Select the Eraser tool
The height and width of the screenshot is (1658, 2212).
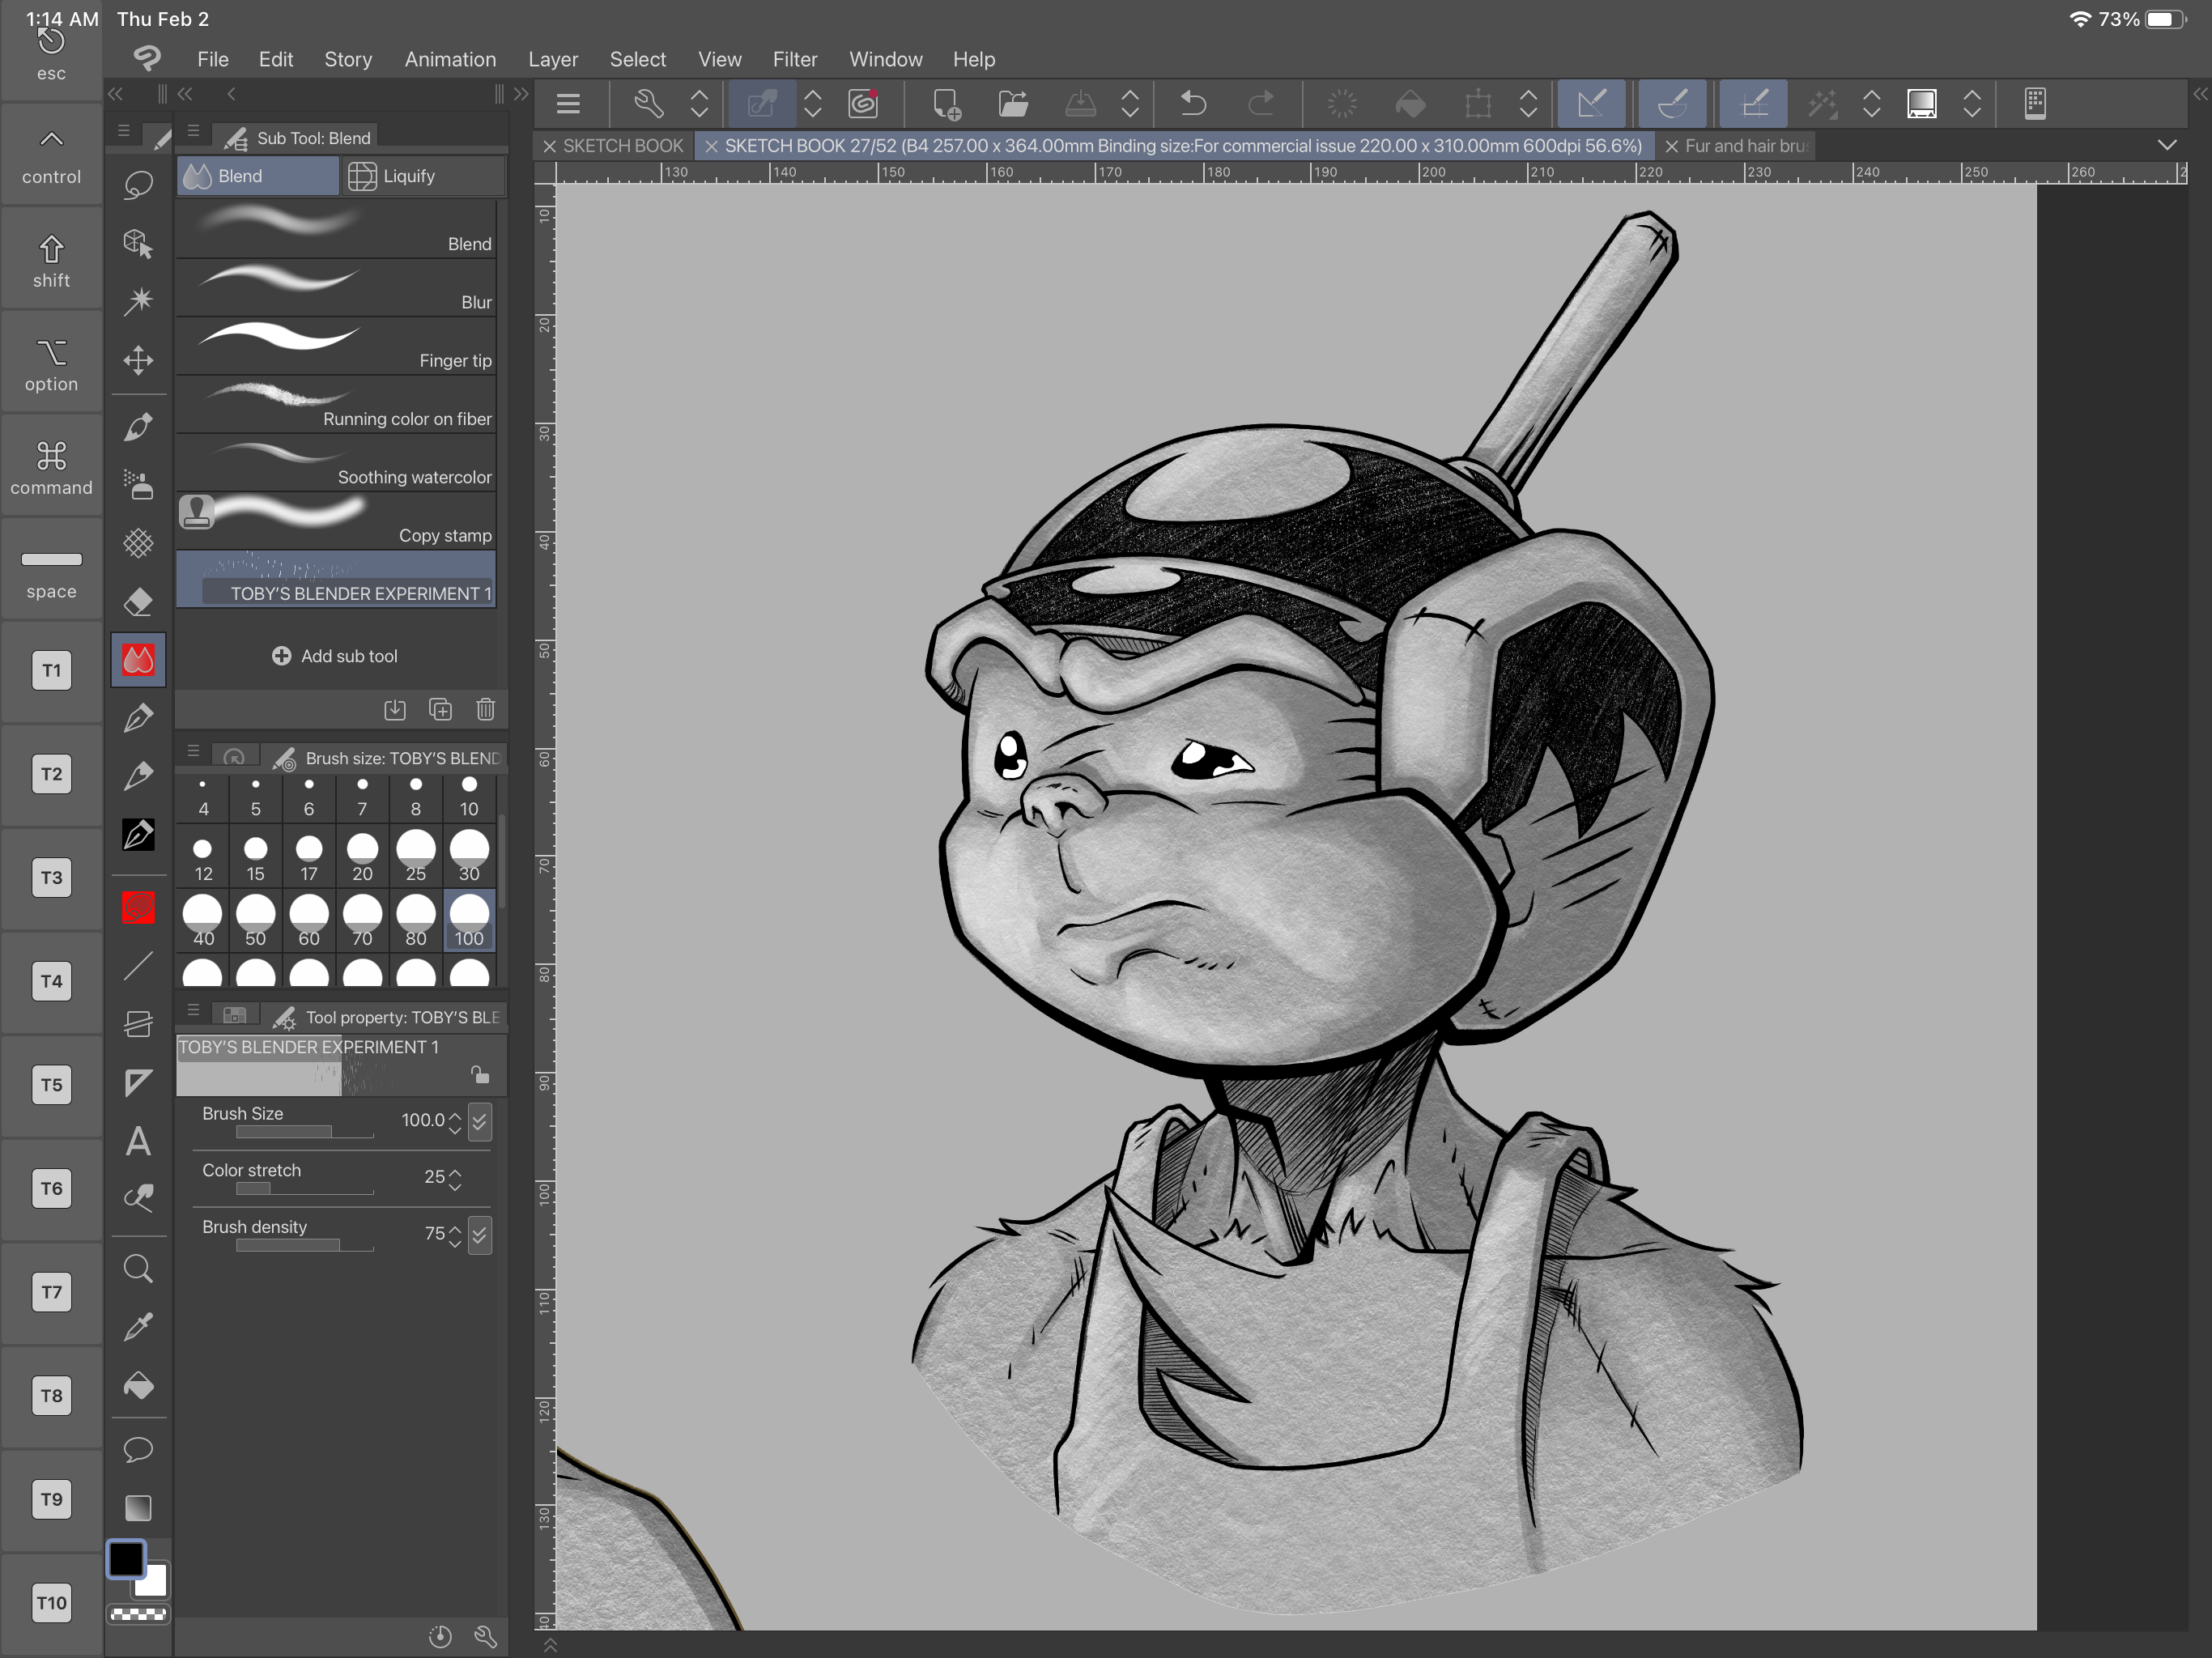pos(138,602)
